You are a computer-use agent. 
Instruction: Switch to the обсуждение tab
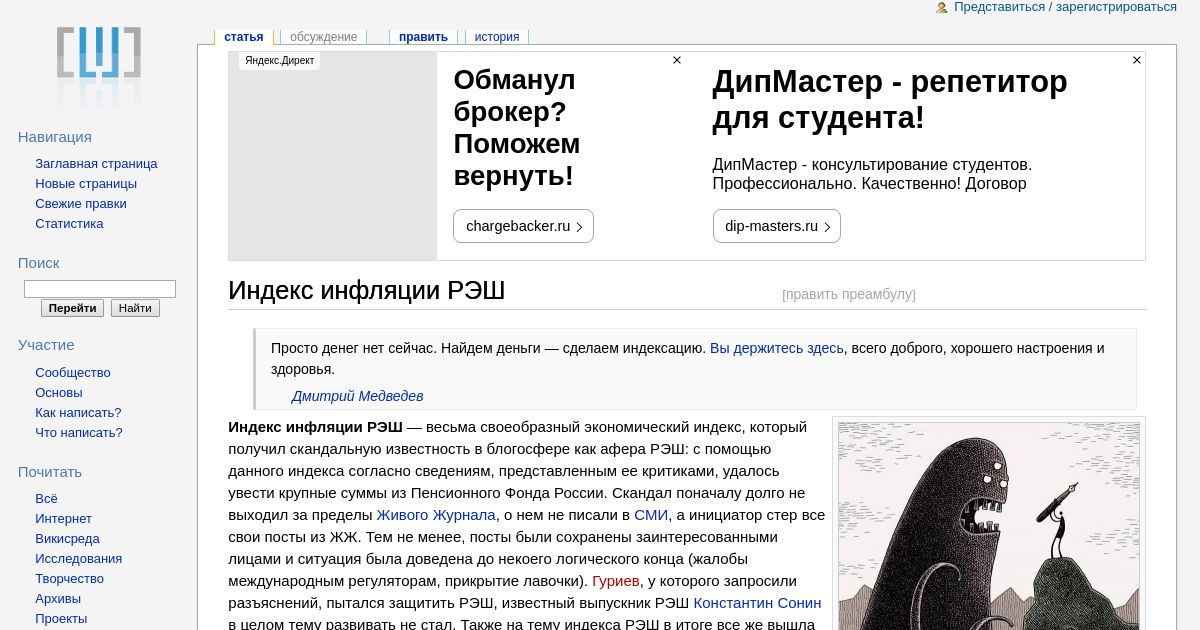(323, 37)
